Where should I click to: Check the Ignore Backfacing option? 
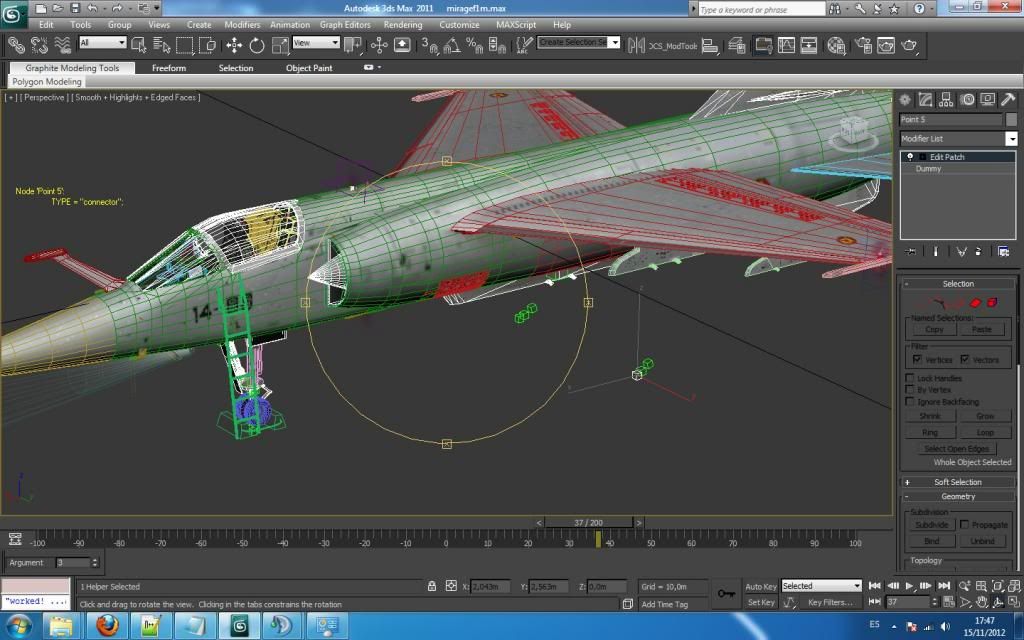point(910,401)
